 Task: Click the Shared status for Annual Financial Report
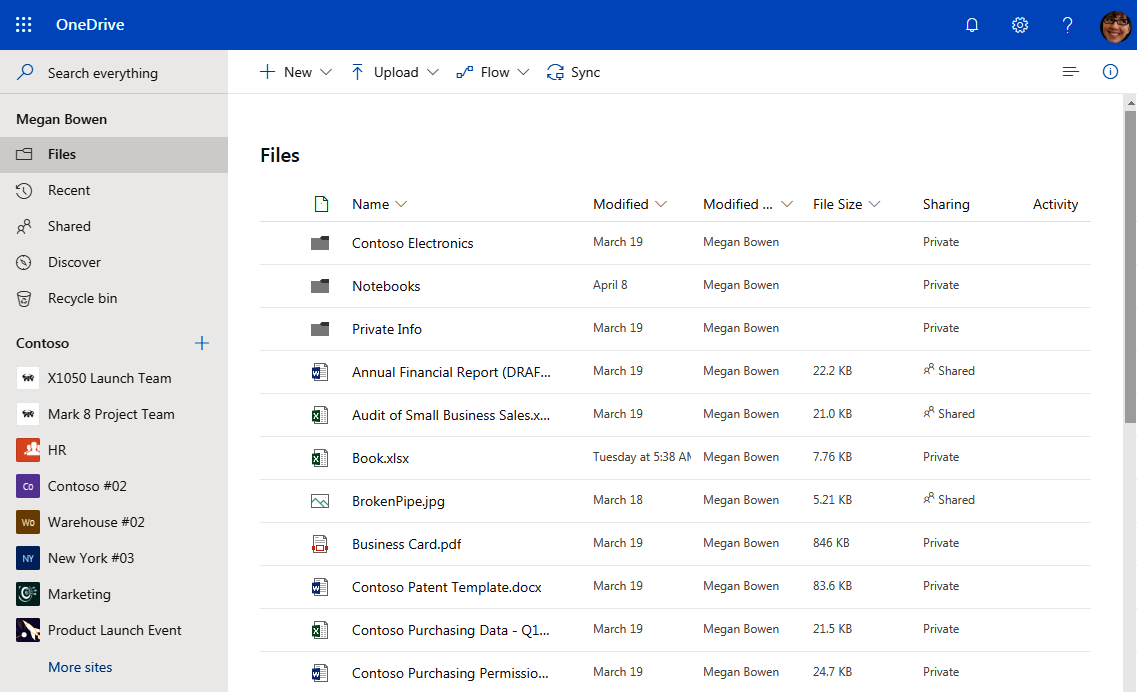(948, 371)
